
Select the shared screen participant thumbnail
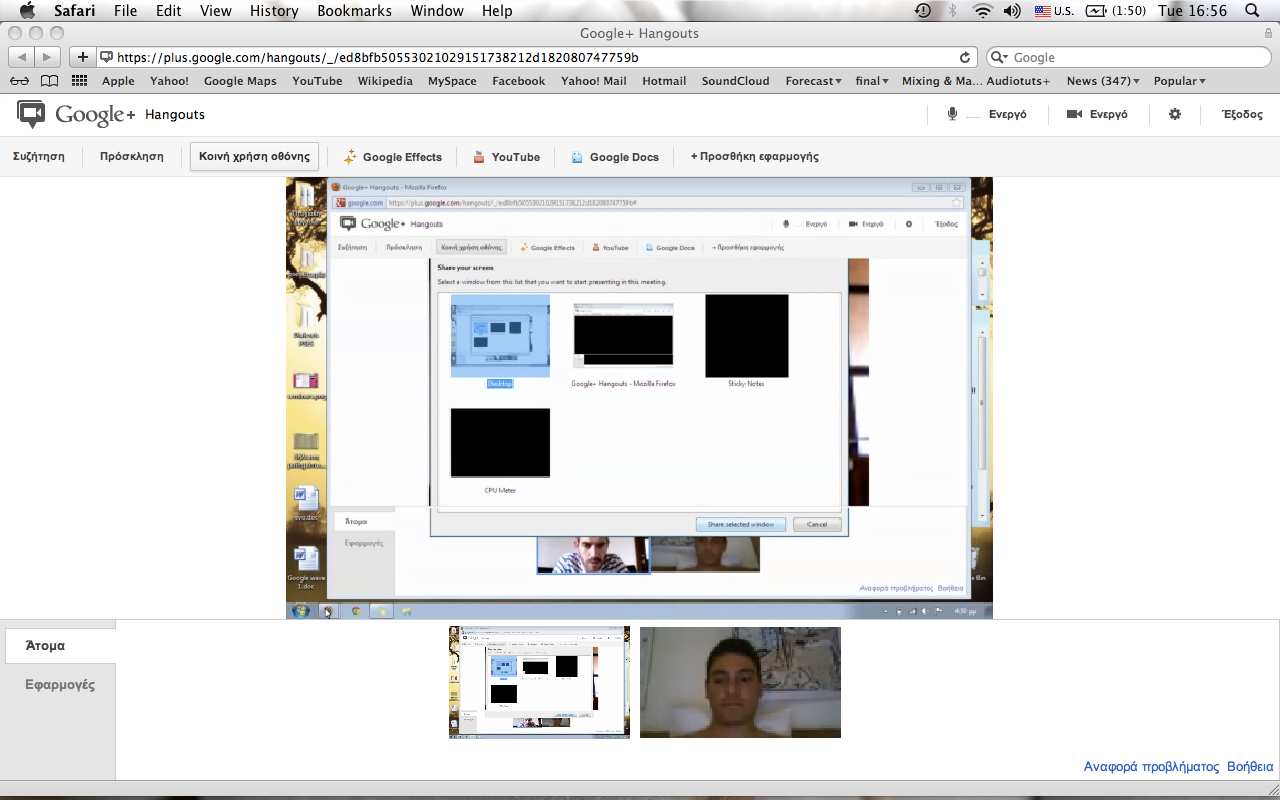(539, 682)
